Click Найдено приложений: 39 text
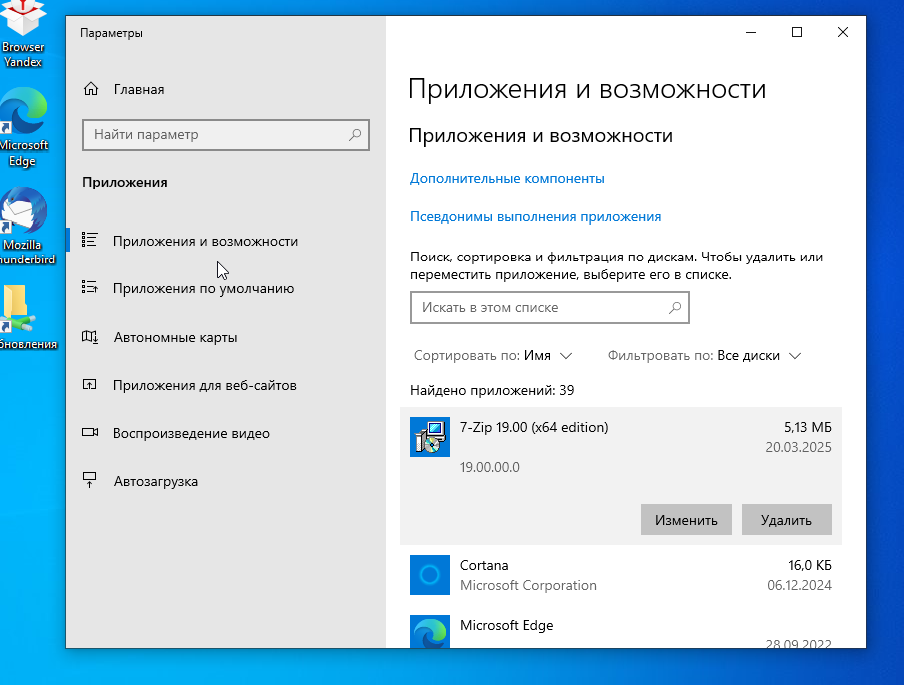The height and width of the screenshot is (685, 904). pyautogui.click(x=492, y=390)
